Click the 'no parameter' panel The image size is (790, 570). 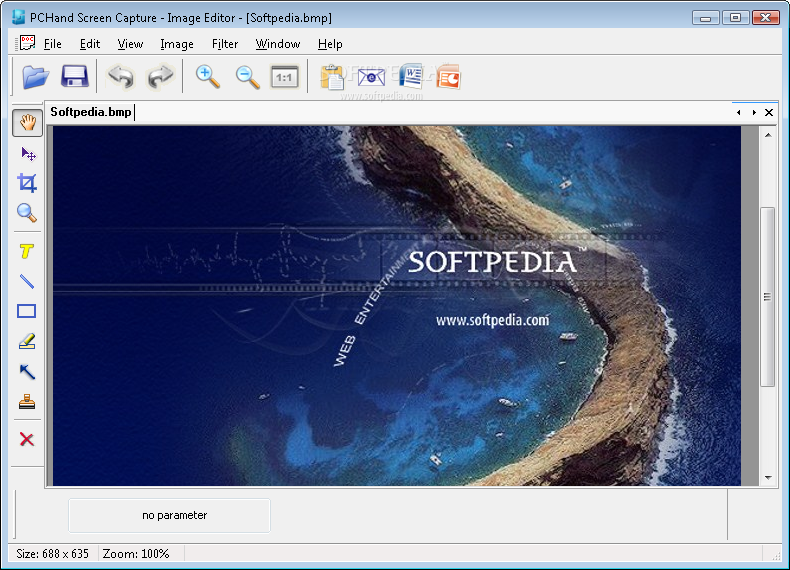[x=169, y=515]
